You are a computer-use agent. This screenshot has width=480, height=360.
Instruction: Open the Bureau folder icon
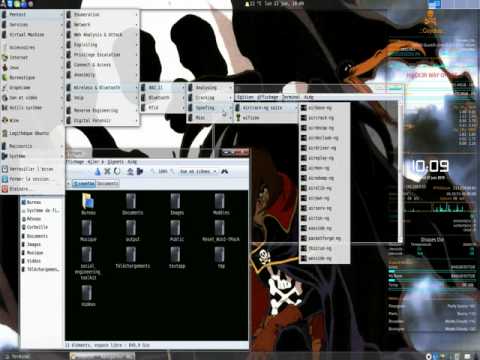pyautogui.click(x=88, y=204)
